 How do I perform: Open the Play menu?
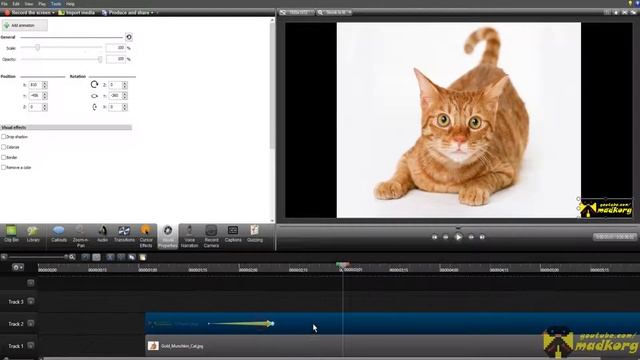(42, 4)
